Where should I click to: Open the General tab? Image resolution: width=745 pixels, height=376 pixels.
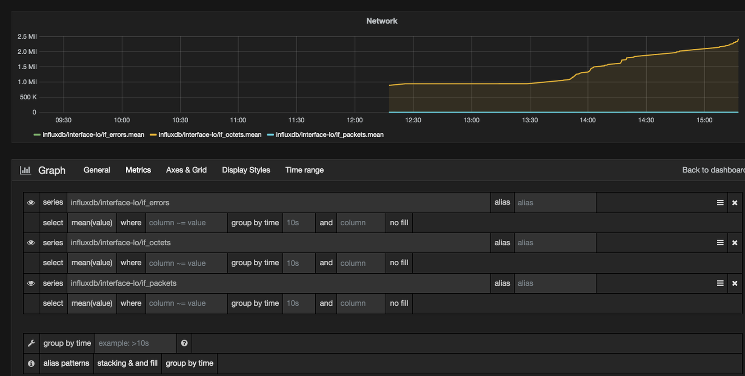(x=97, y=170)
